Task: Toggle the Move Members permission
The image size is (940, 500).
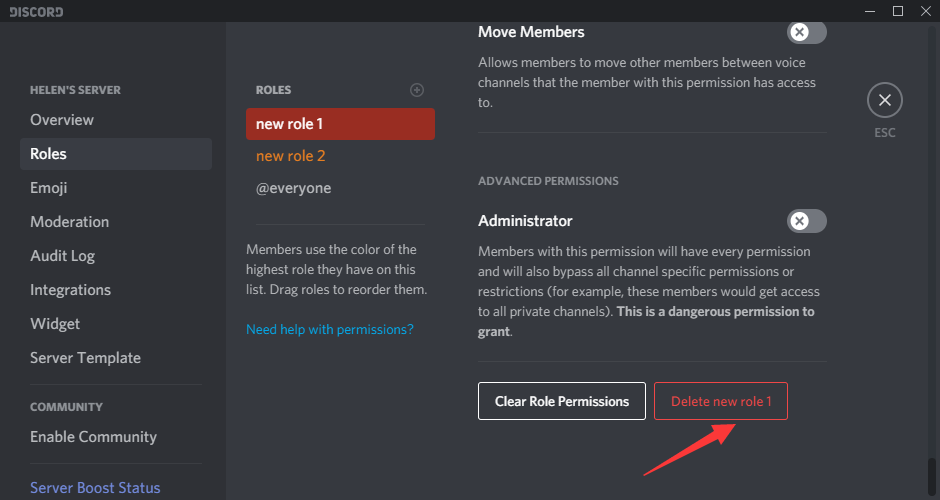Action: pos(806,32)
